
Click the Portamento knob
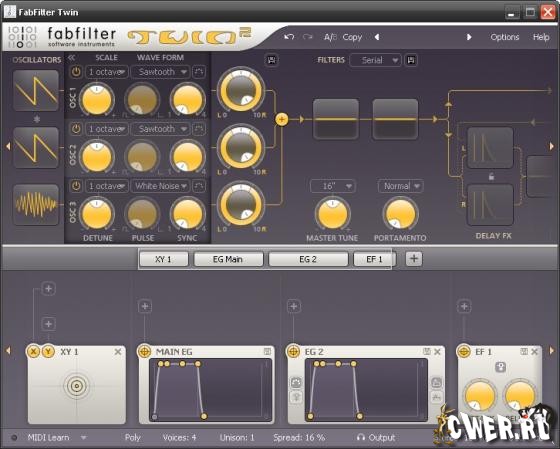[400, 214]
